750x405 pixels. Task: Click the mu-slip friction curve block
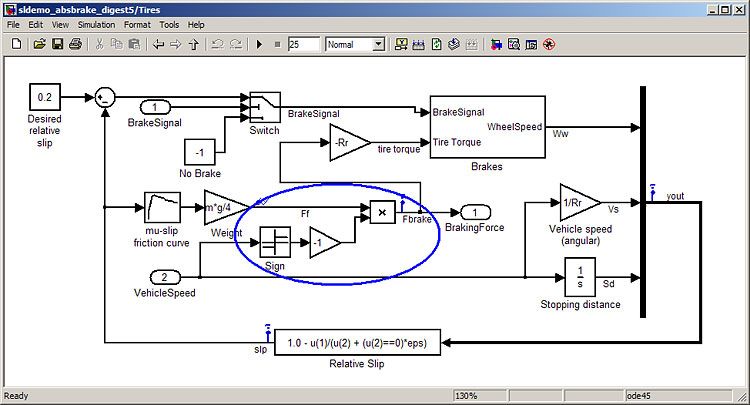click(x=161, y=208)
